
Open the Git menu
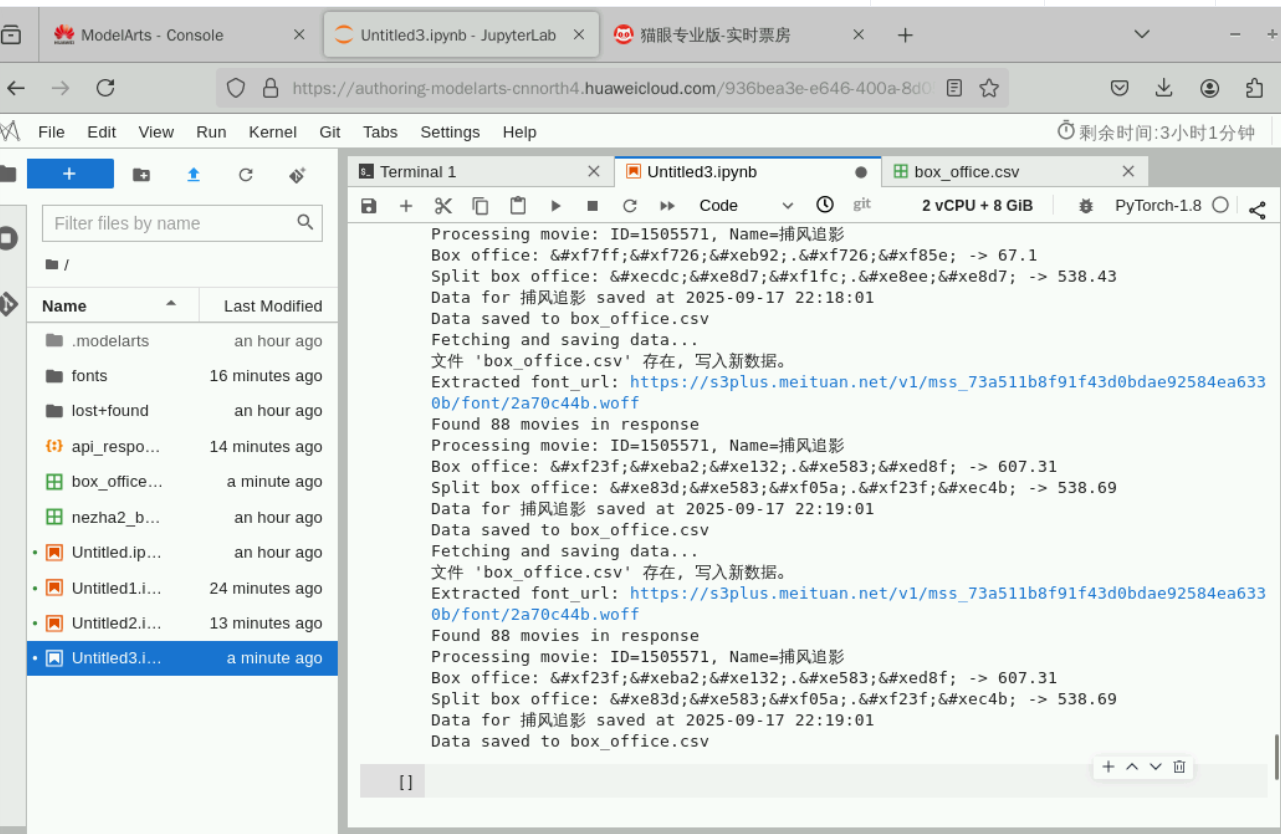click(x=330, y=132)
